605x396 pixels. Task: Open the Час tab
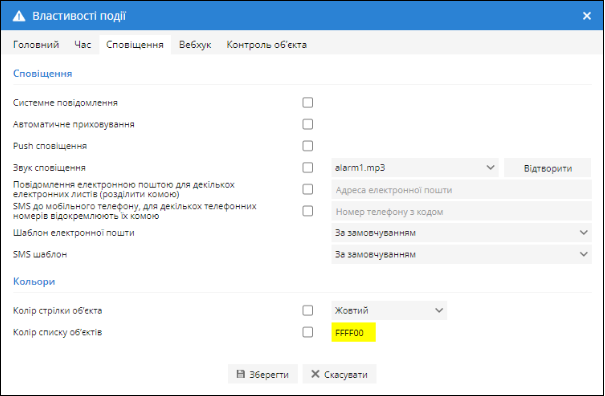coord(83,45)
